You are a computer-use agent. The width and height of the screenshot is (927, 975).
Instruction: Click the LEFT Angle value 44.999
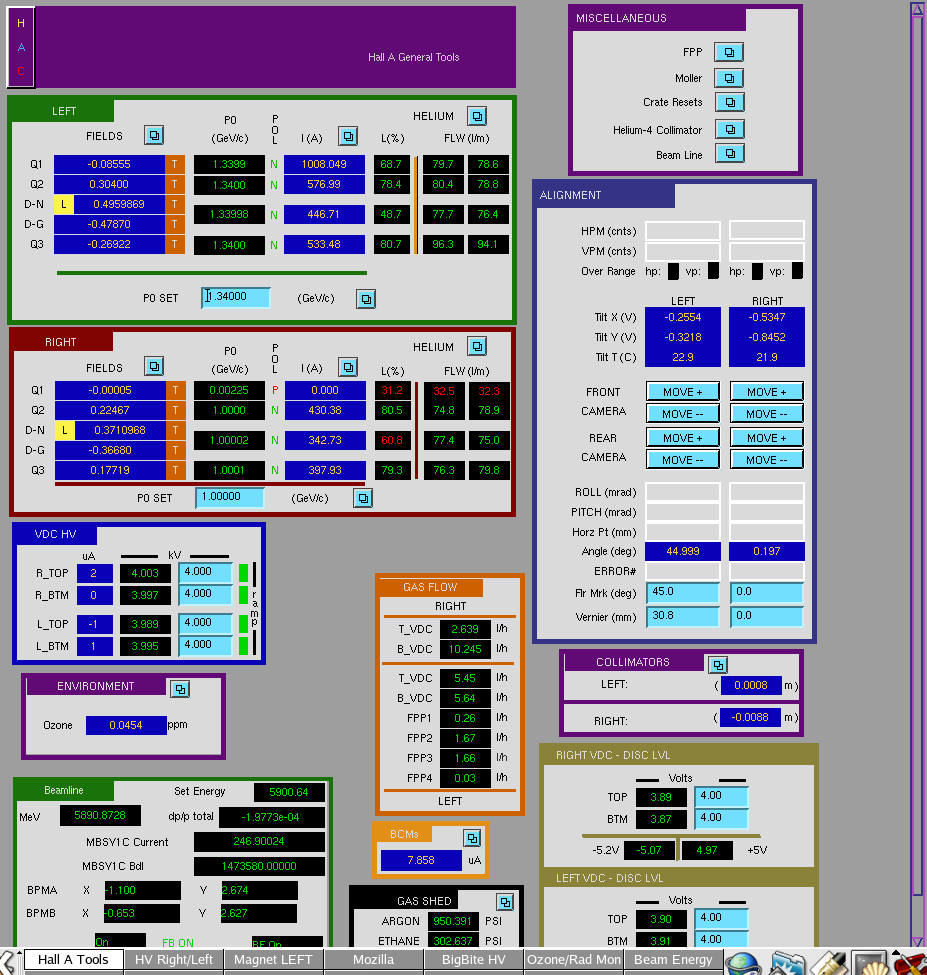[683, 552]
